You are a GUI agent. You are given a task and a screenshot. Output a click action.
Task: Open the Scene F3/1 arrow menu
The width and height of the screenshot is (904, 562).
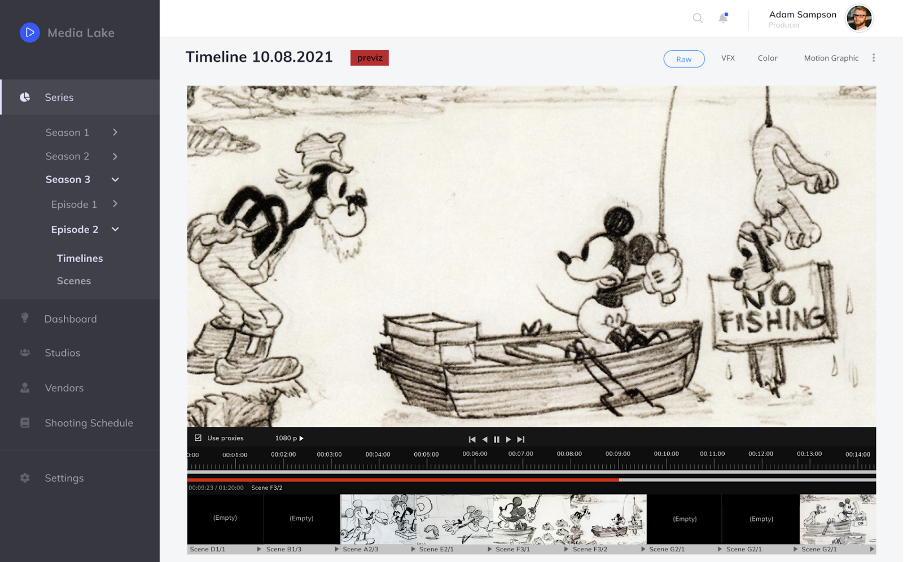566,549
